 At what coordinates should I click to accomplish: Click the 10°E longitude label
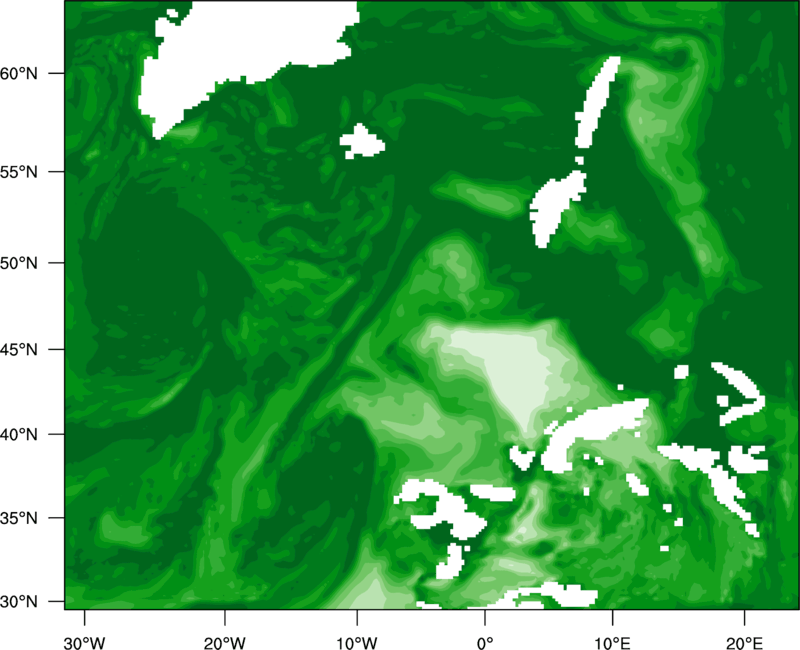[x=612, y=643]
